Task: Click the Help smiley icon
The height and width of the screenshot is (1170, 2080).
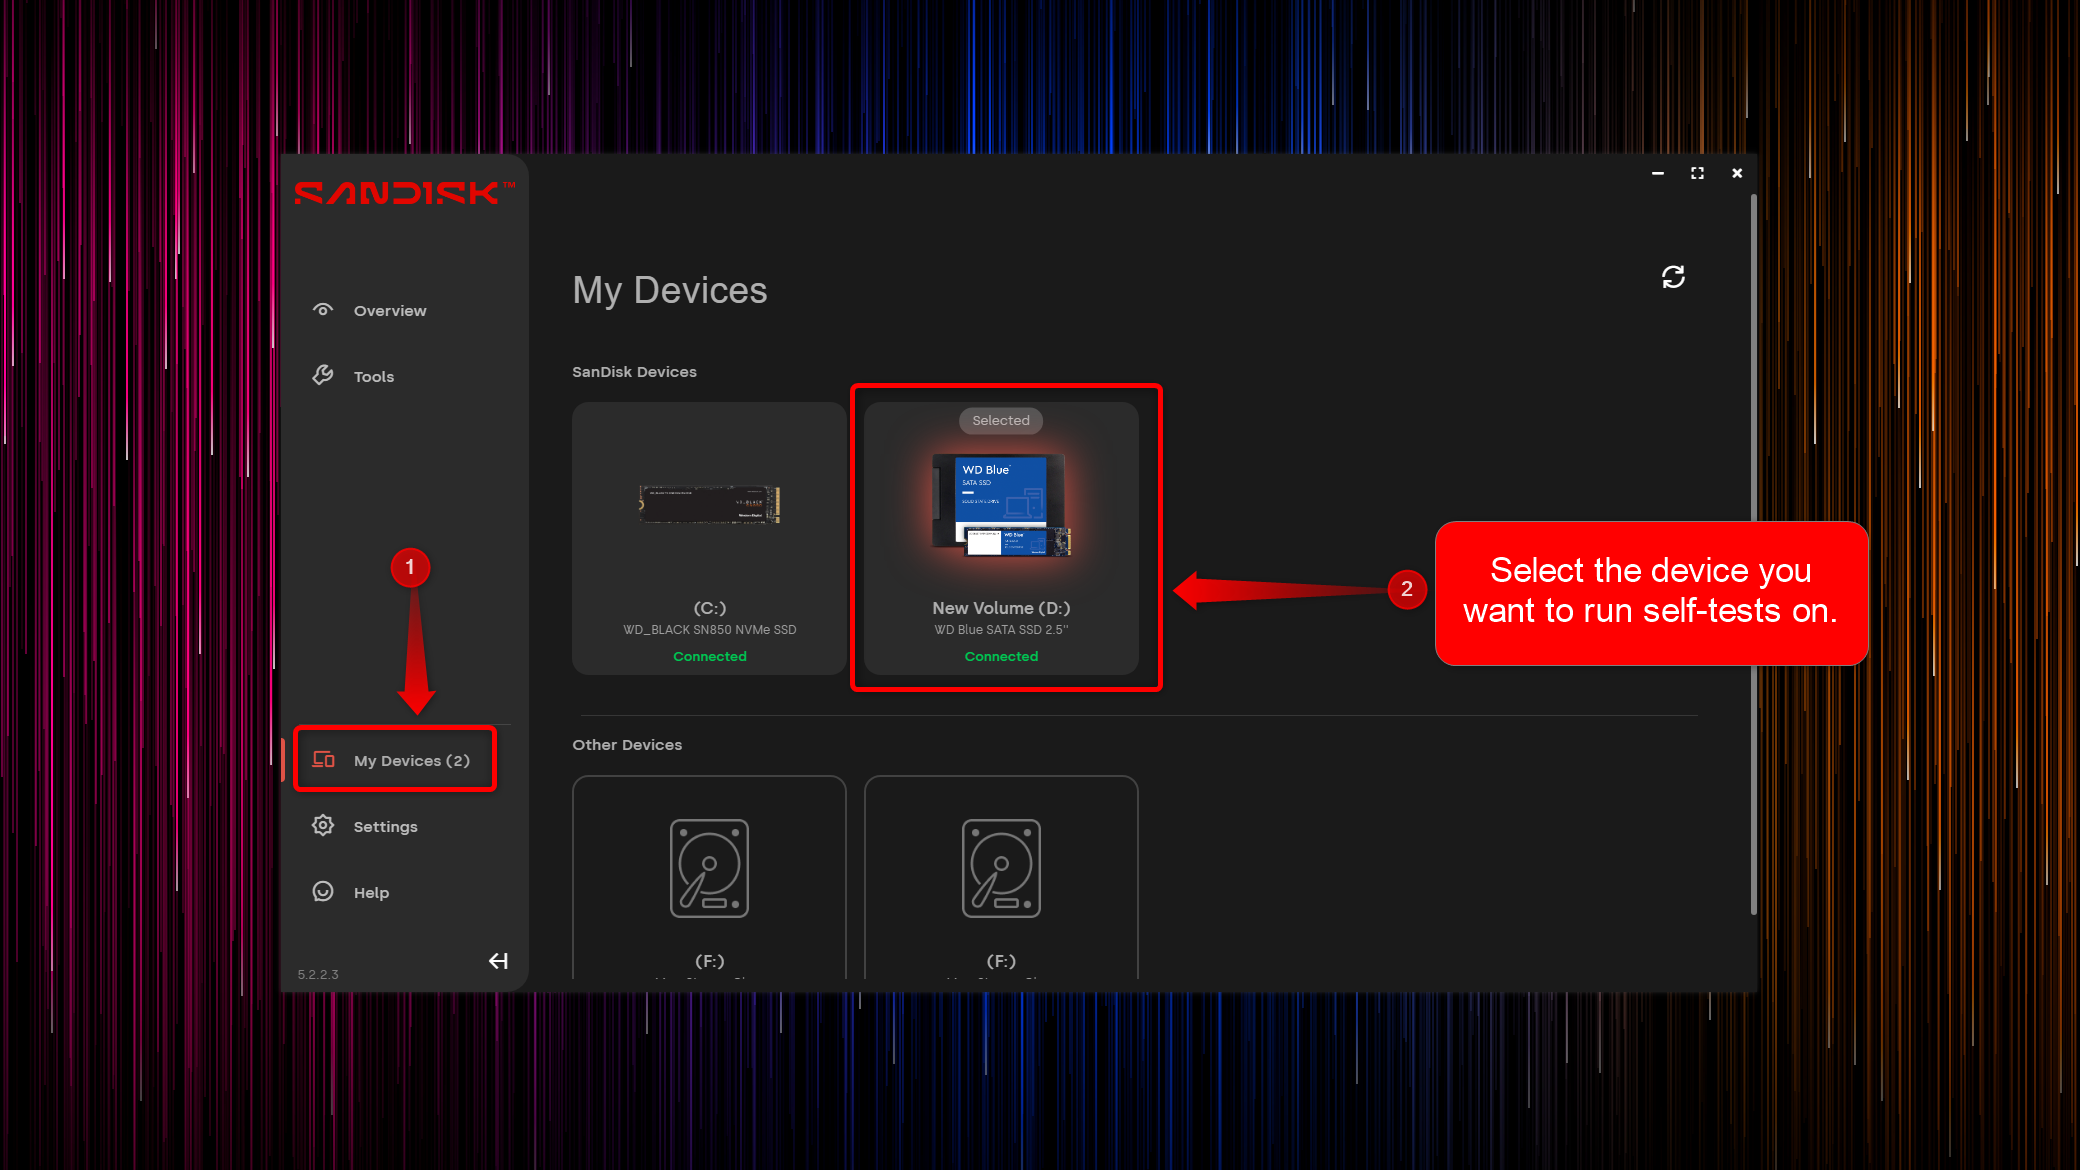Action: (x=323, y=891)
